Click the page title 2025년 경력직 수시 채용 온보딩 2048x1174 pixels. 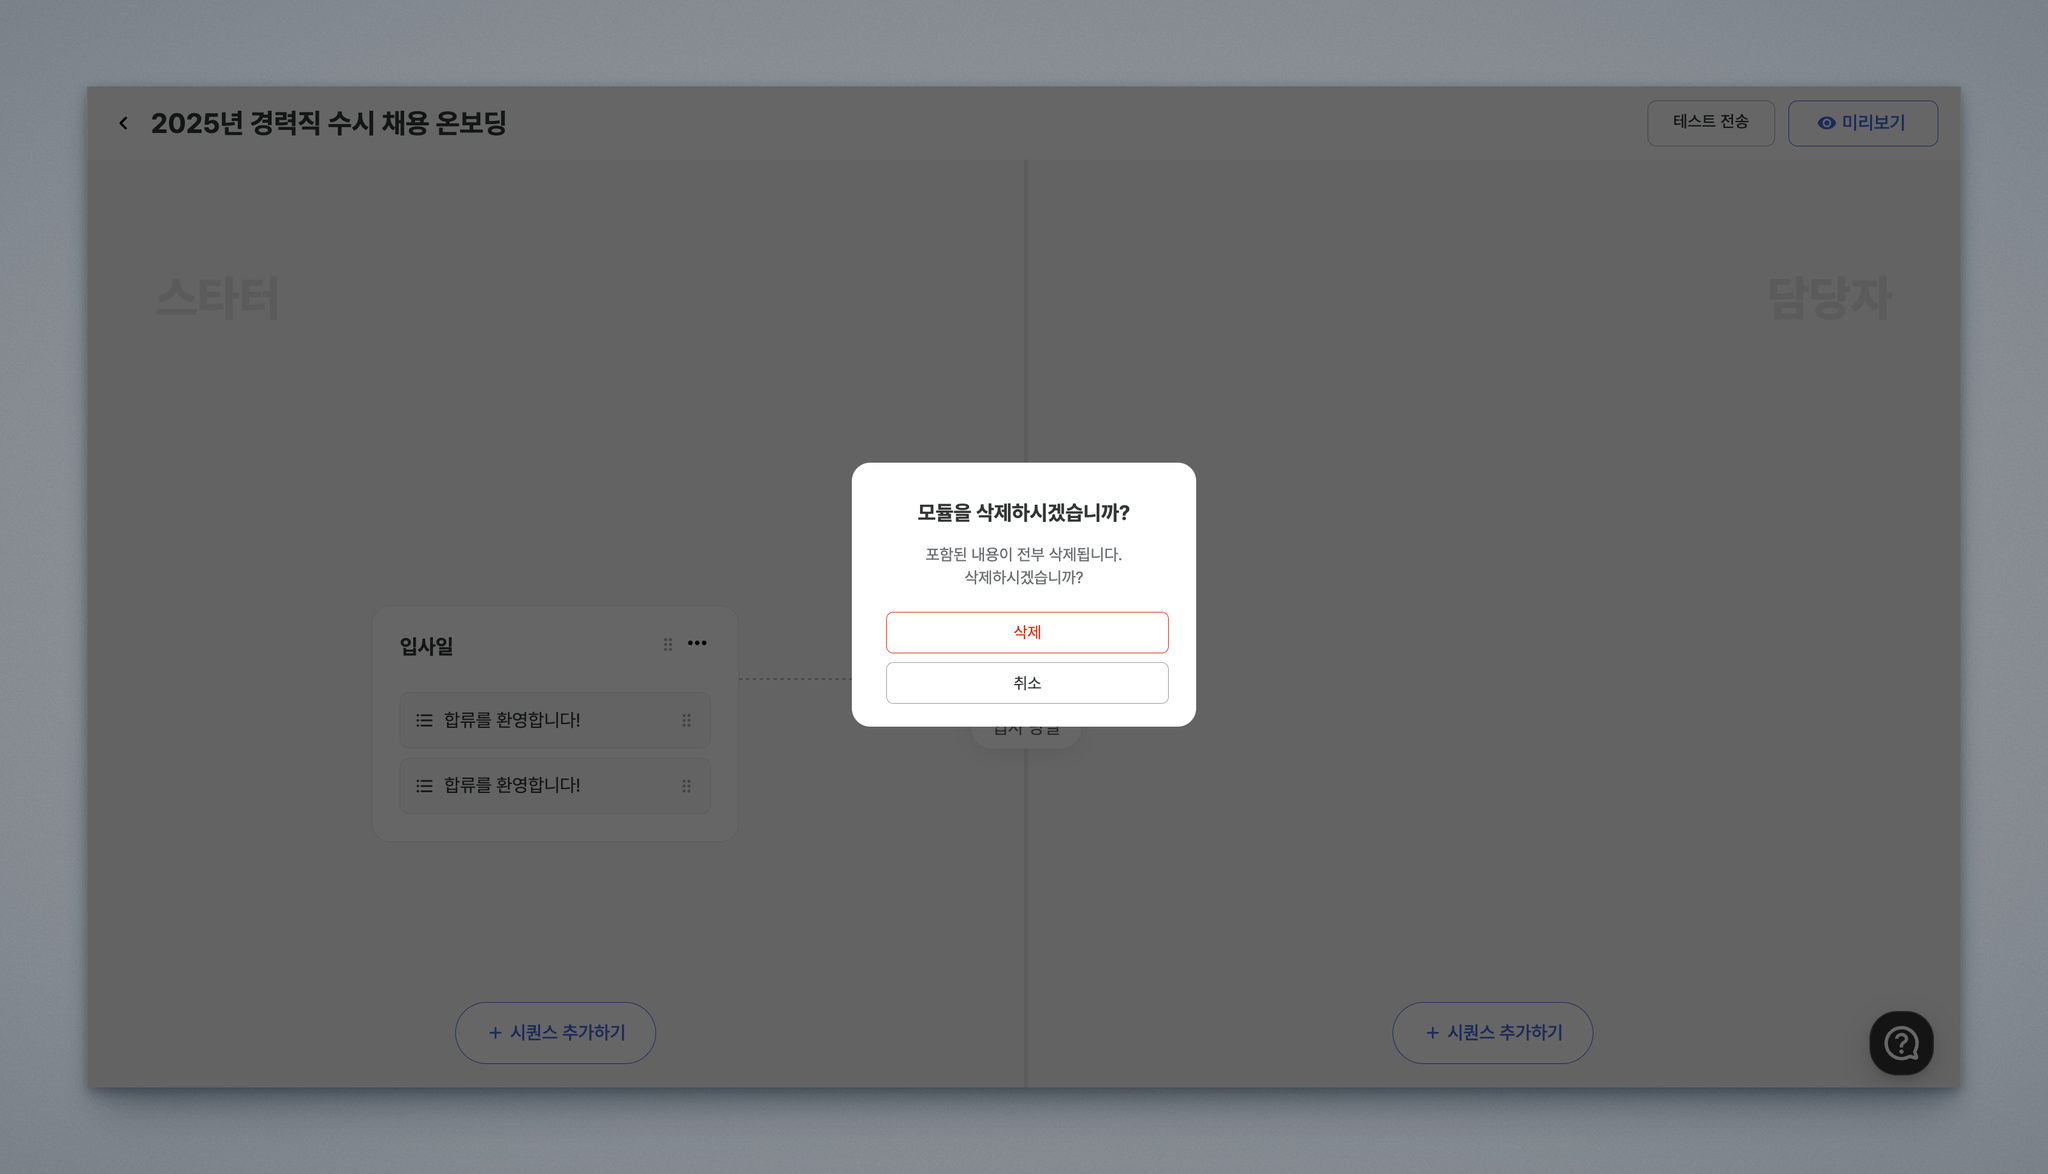328,123
